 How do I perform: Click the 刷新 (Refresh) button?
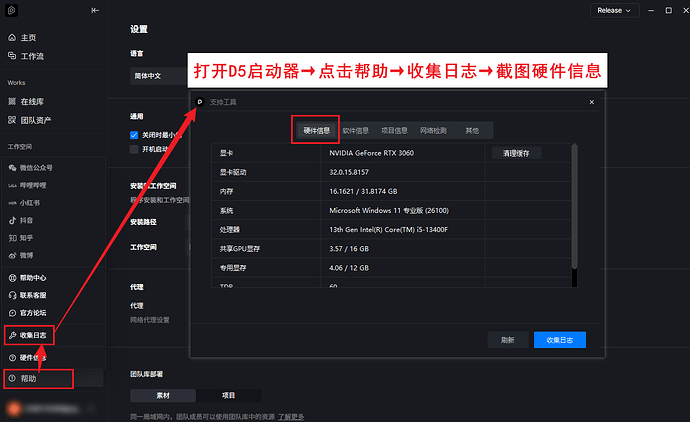(x=507, y=340)
